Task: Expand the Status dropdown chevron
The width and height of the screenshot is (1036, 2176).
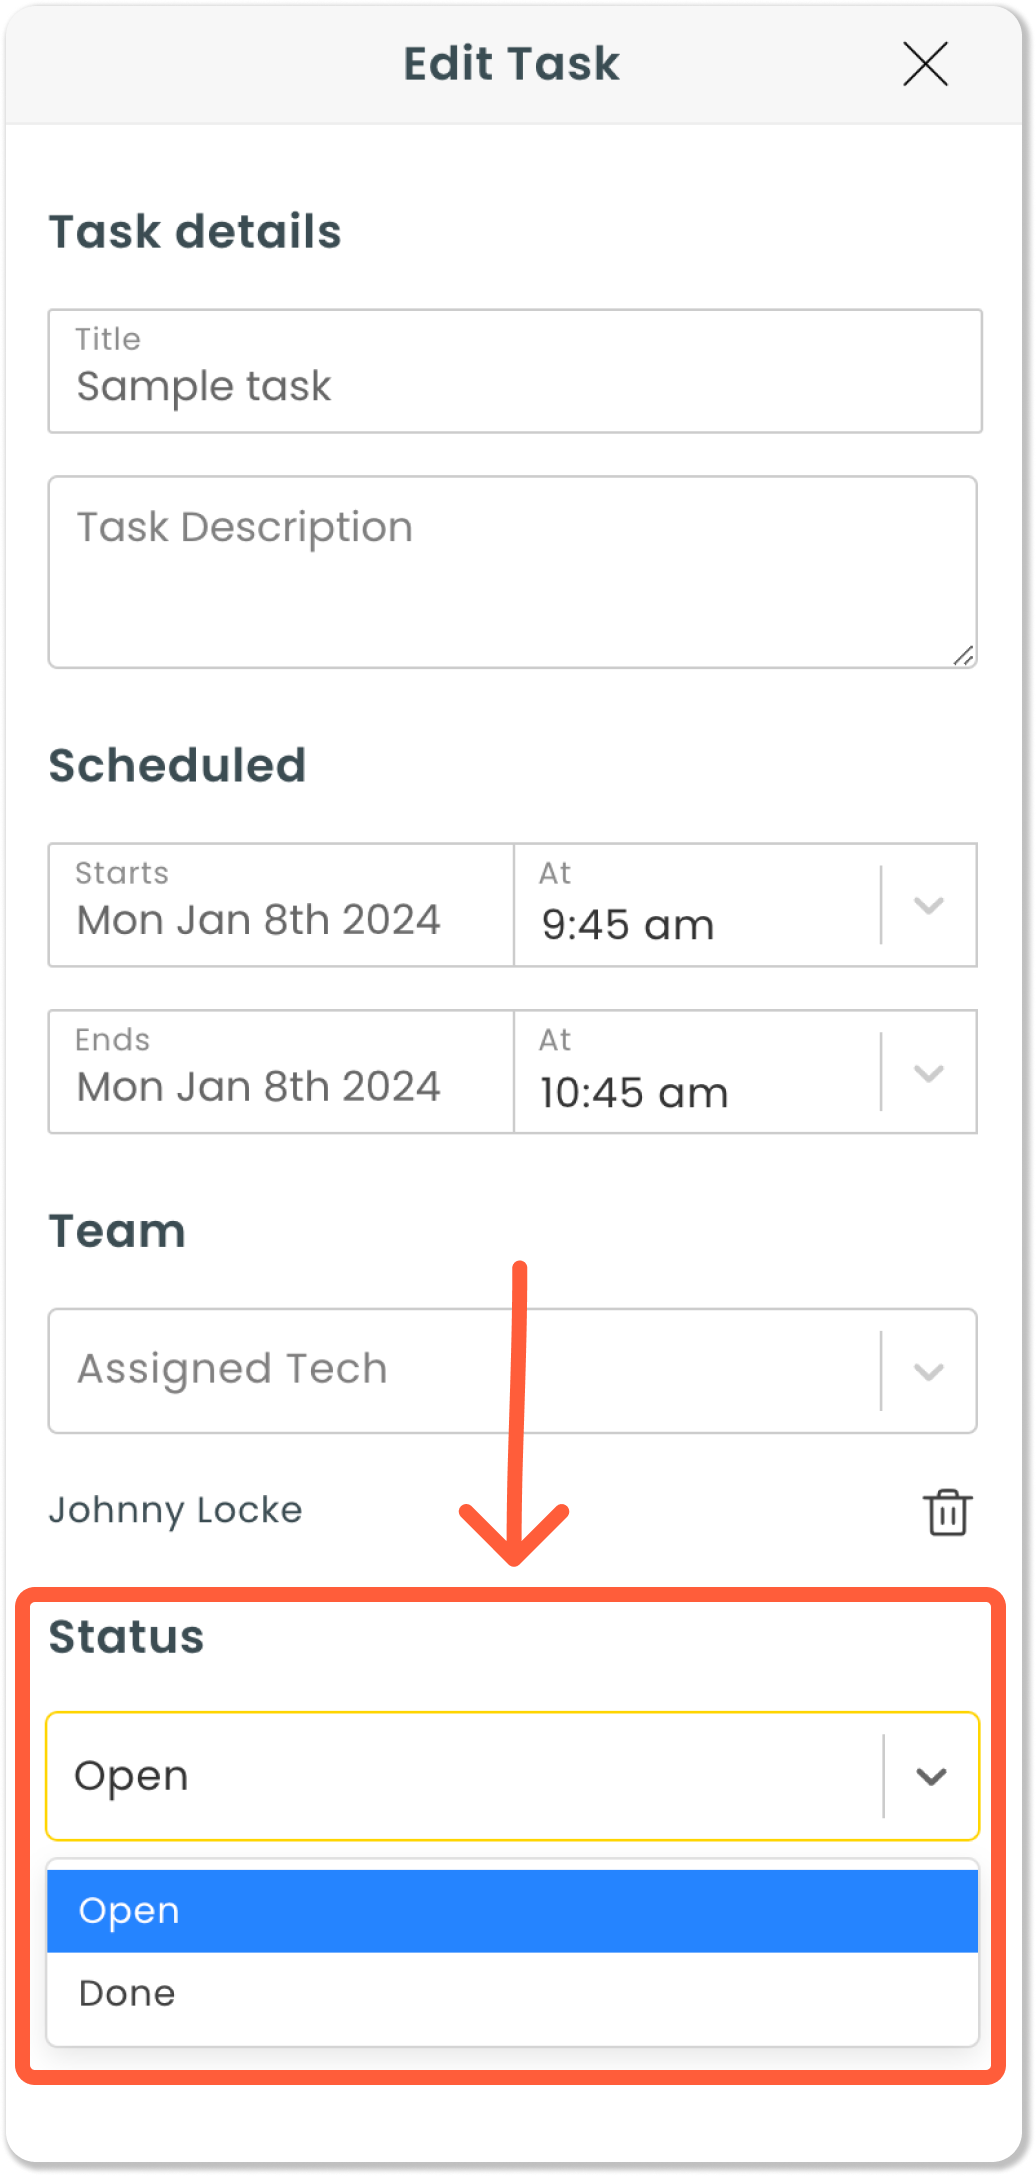Action: [931, 1776]
